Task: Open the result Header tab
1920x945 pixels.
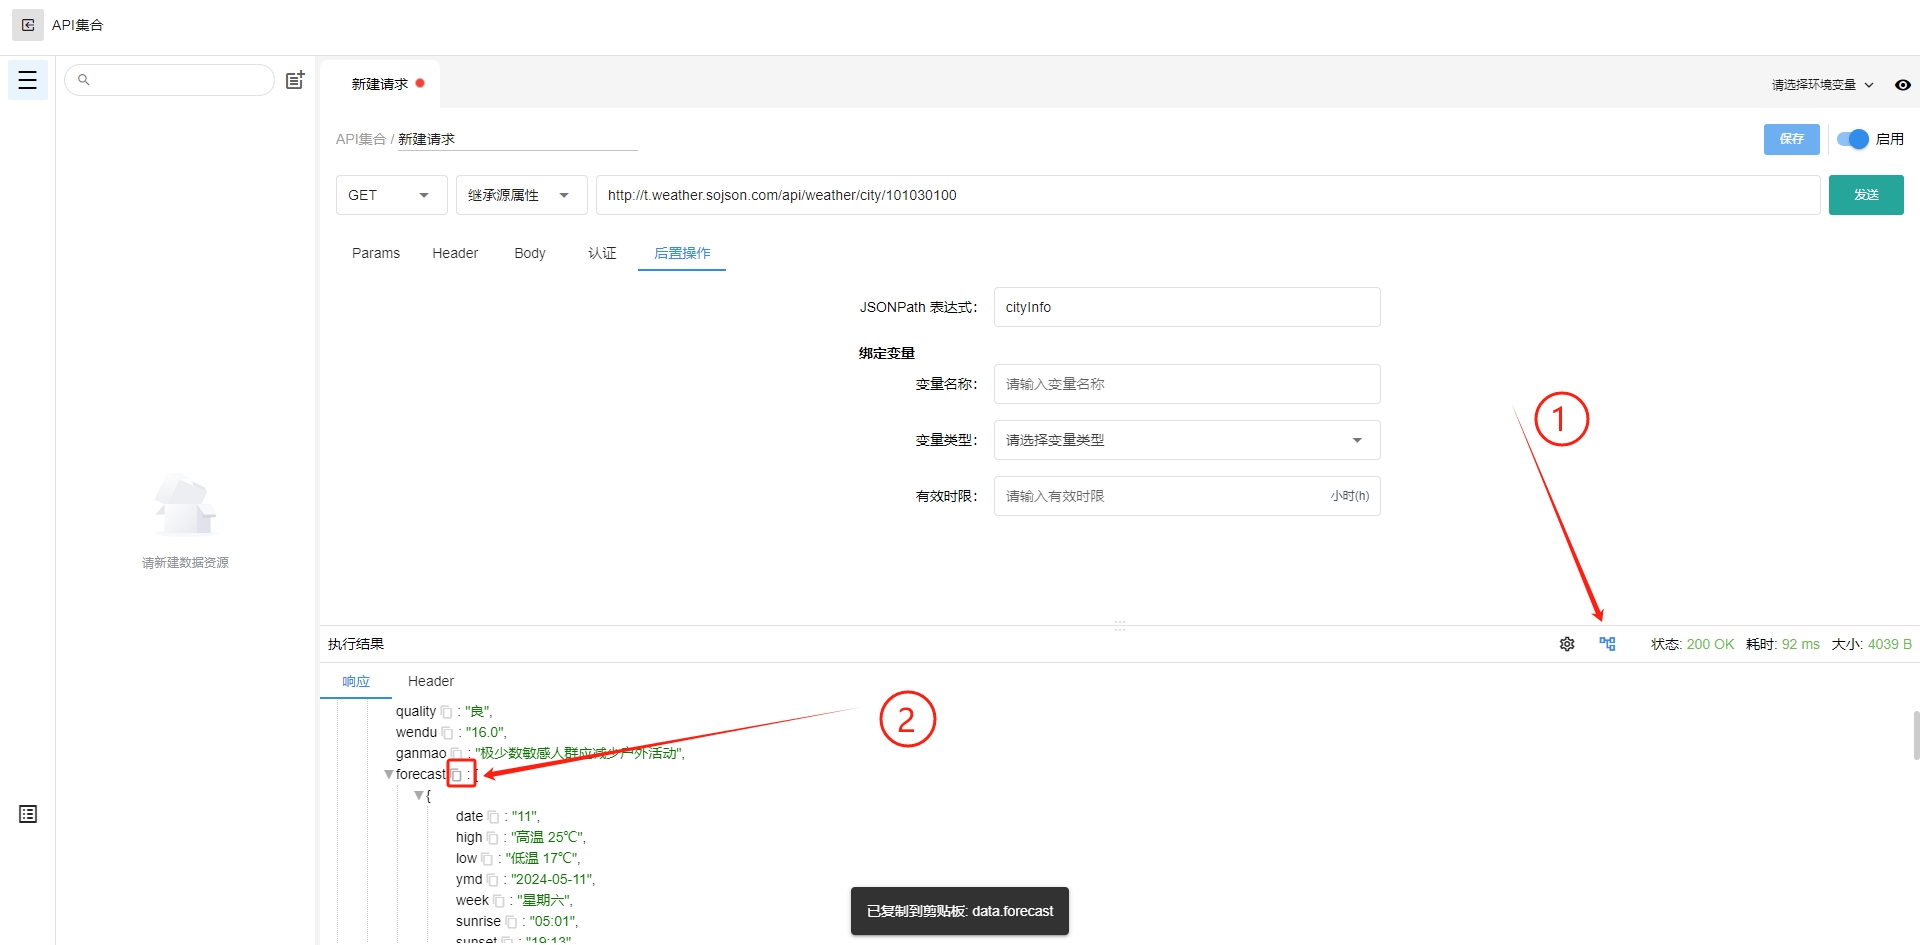Action: pos(431,681)
